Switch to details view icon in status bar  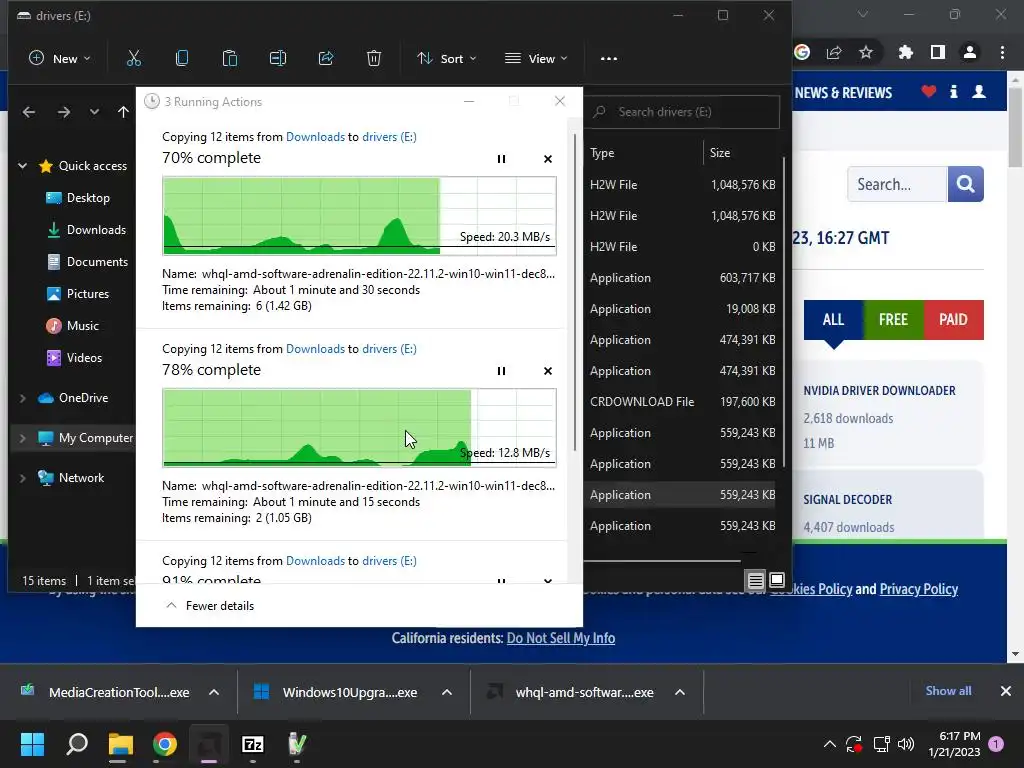756,580
